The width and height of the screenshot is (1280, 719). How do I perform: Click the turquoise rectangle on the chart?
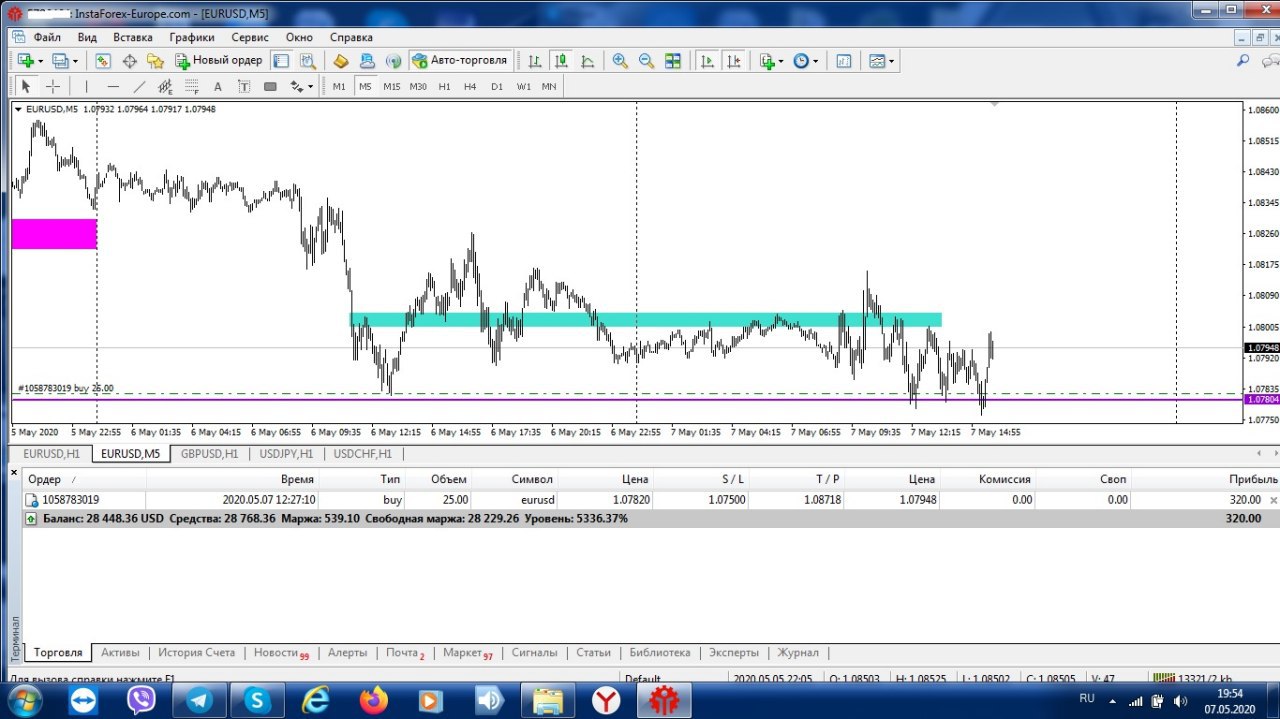pos(645,320)
